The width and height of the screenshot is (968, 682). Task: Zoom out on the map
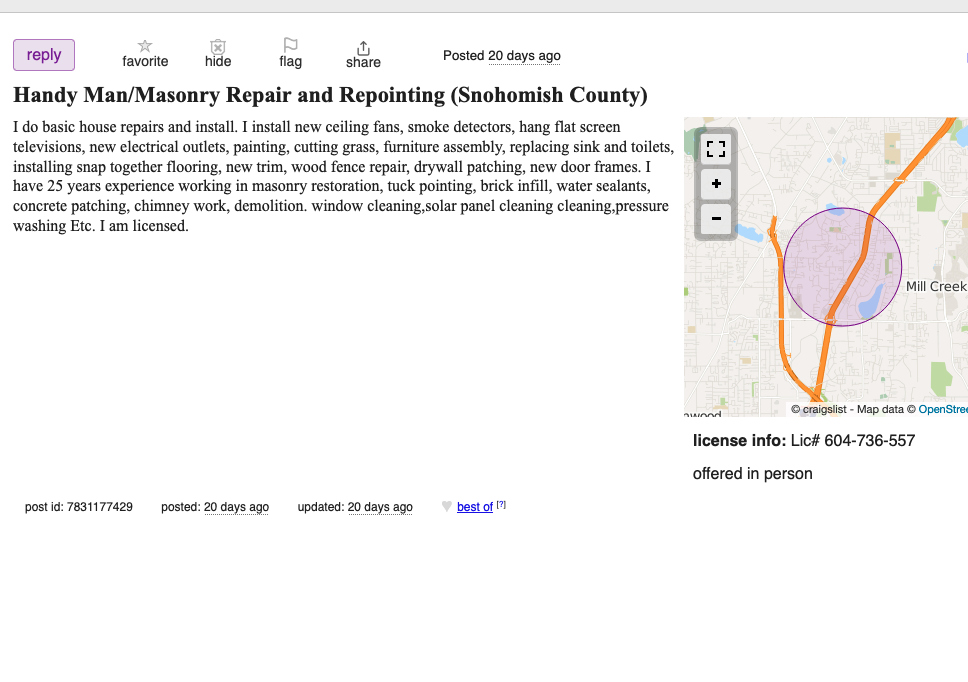click(716, 218)
